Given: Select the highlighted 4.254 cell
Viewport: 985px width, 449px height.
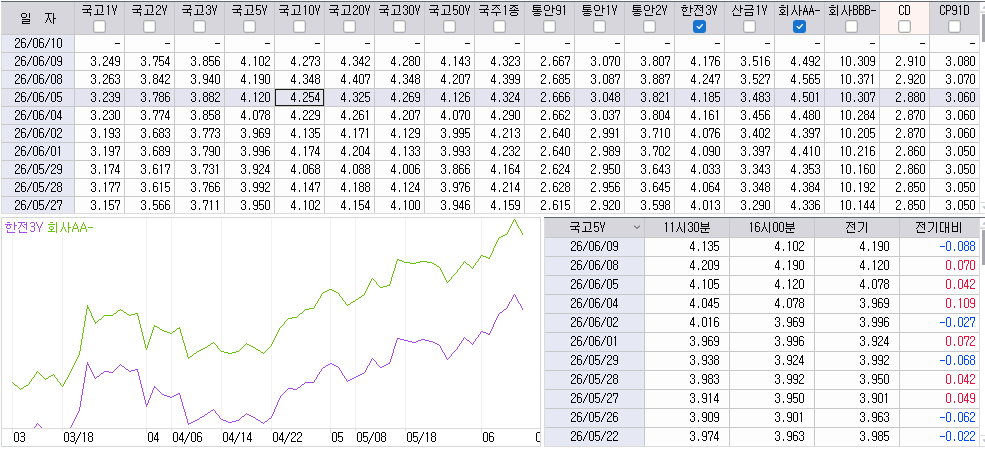Looking at the screenshot, I should point(300,97).
